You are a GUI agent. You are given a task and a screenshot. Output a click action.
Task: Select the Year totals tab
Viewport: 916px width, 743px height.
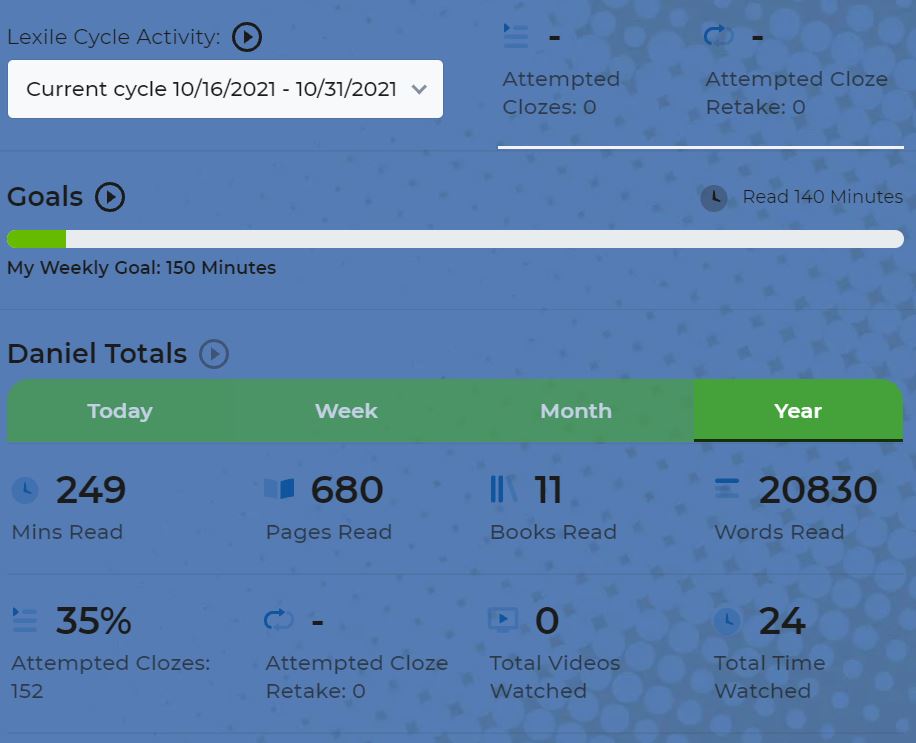[798, 411]
